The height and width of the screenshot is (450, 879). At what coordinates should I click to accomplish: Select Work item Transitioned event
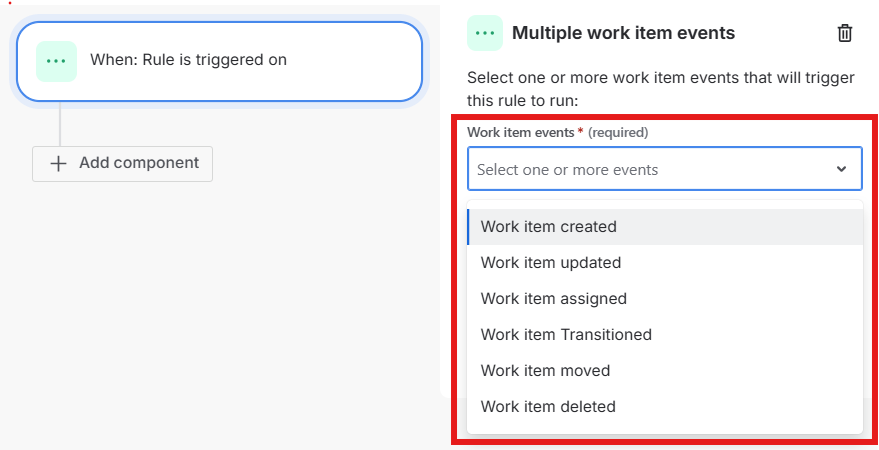[x=566, y=335]
